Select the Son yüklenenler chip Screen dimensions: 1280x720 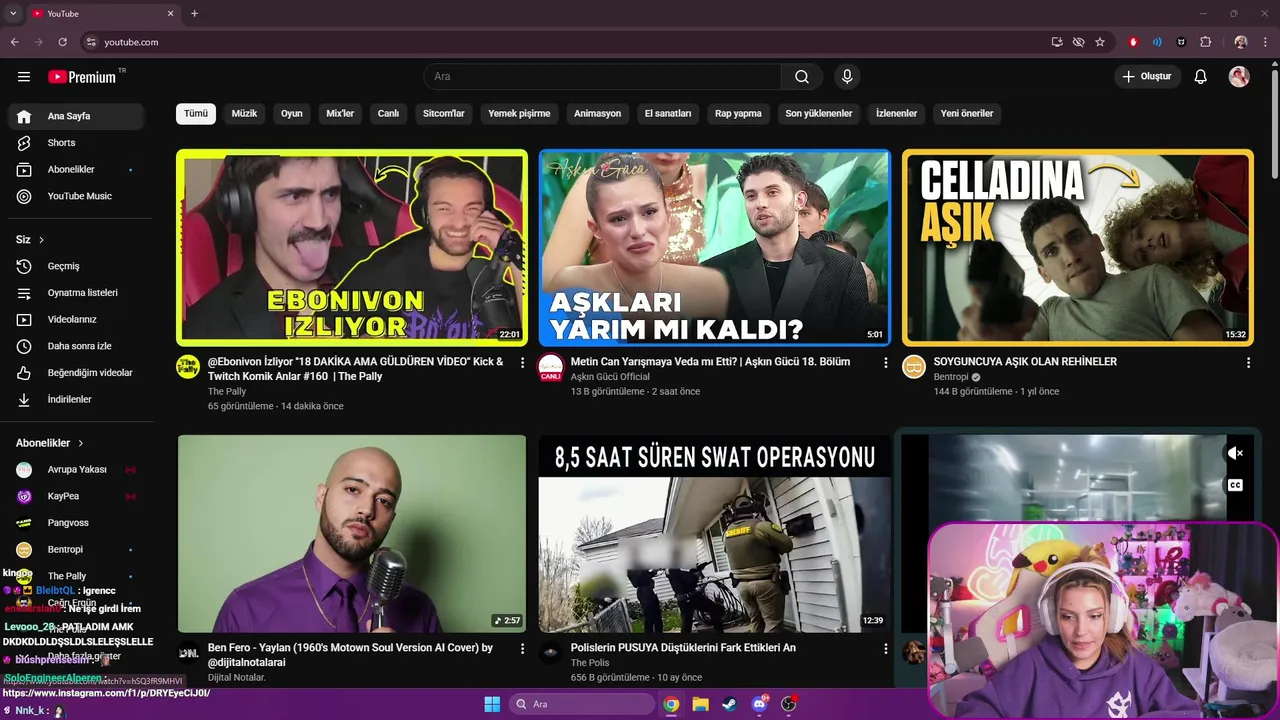tap(819, 114)
